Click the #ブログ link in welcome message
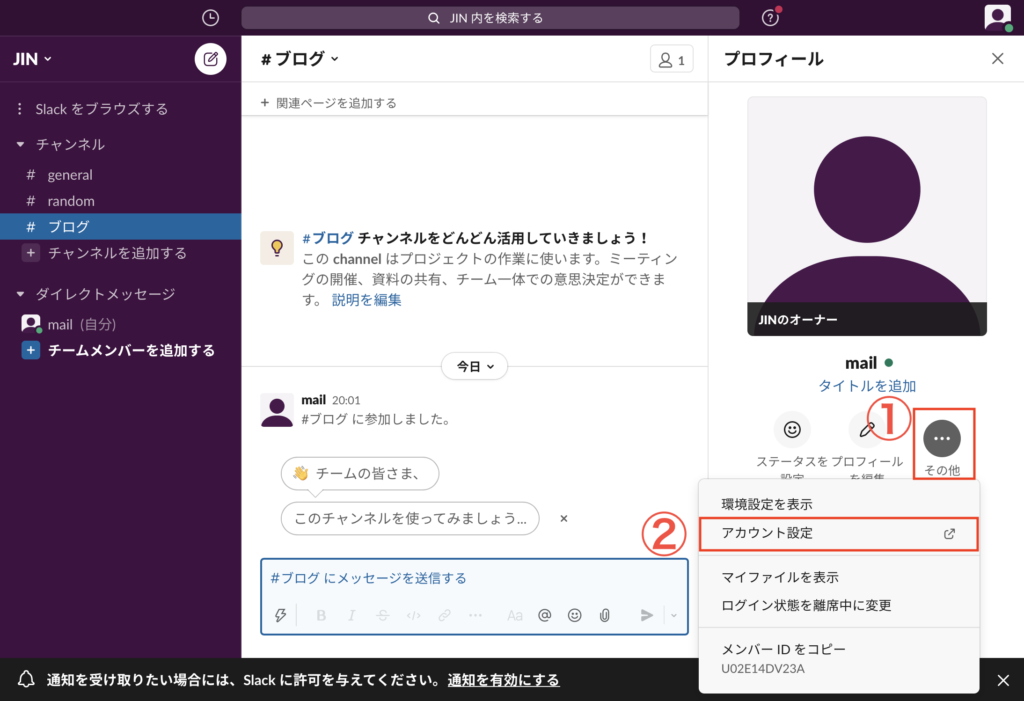Image resolution: width=1024 pixels, height=701 pixels. click(x=328, y=238)
